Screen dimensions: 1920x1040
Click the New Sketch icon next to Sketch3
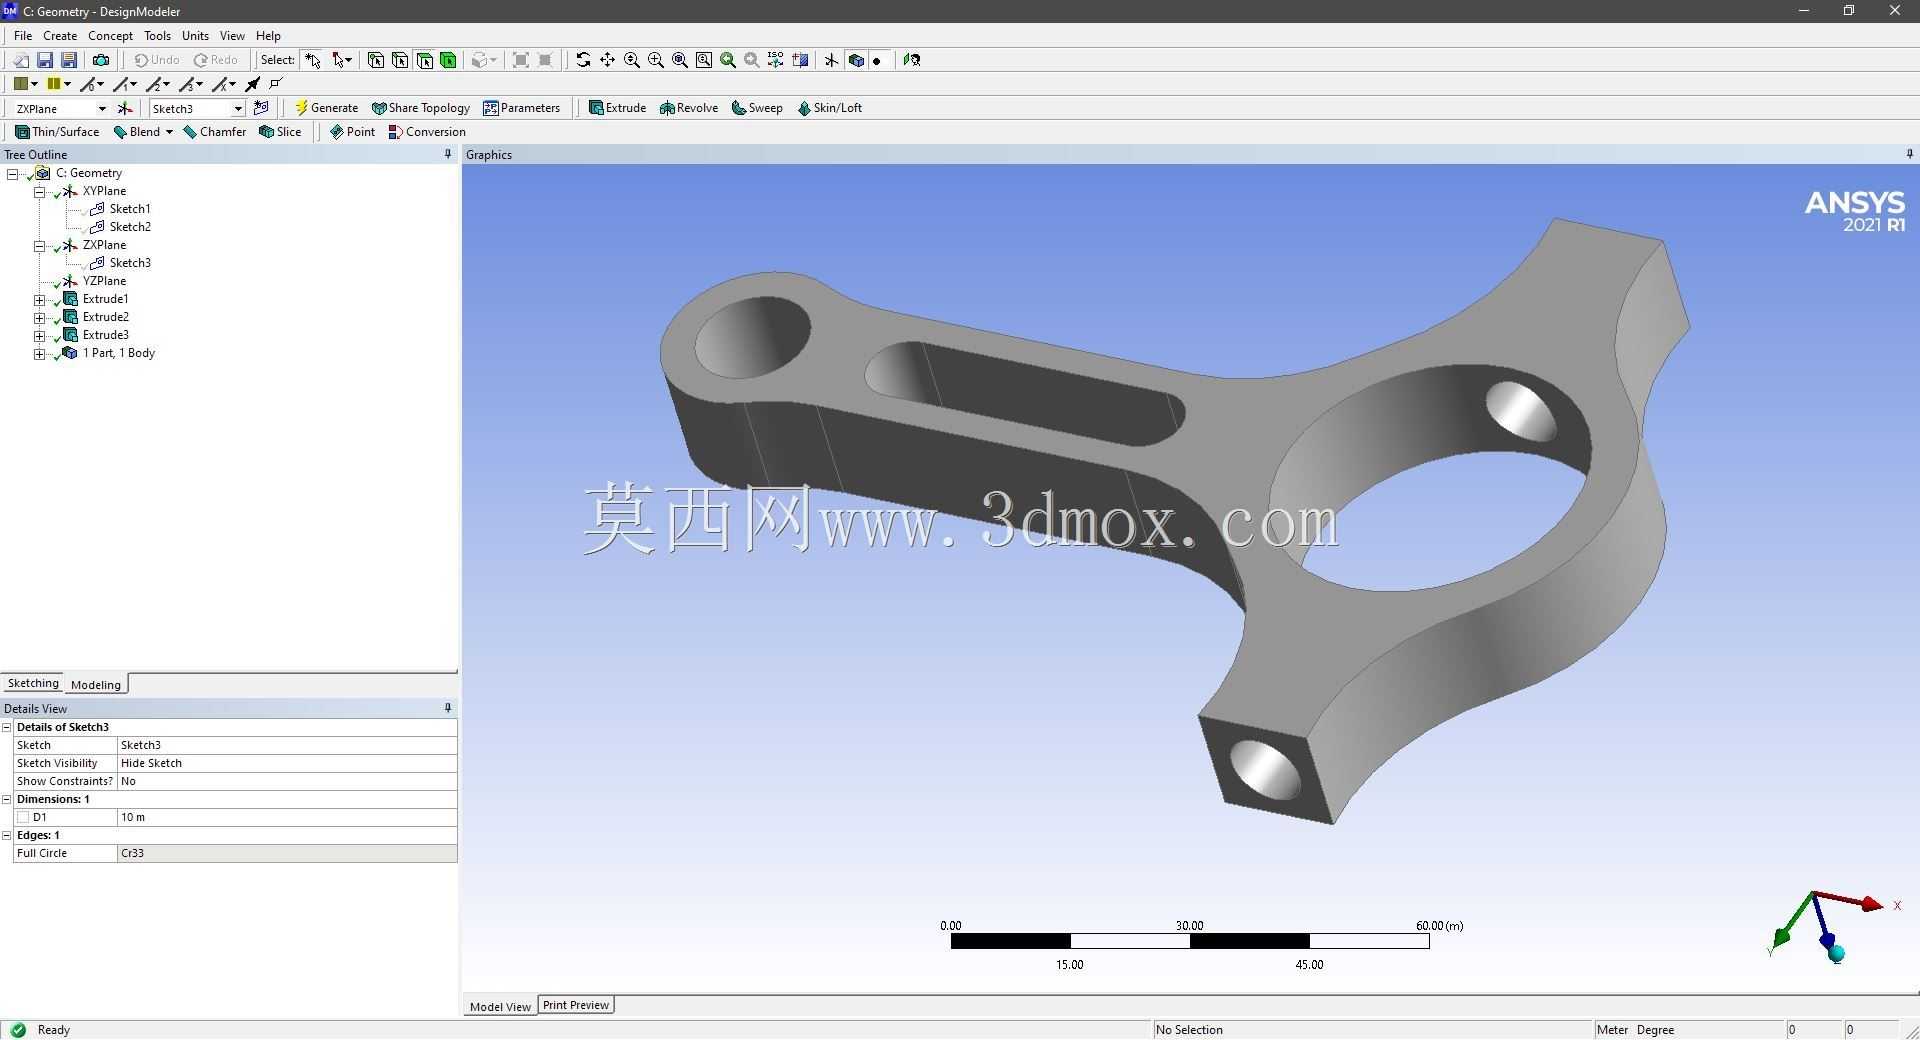pos(262,108)
